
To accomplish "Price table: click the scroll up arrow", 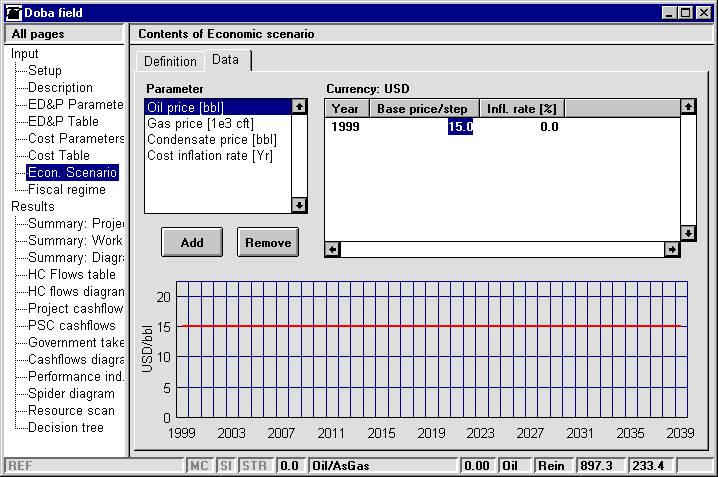I will (688, 107).
